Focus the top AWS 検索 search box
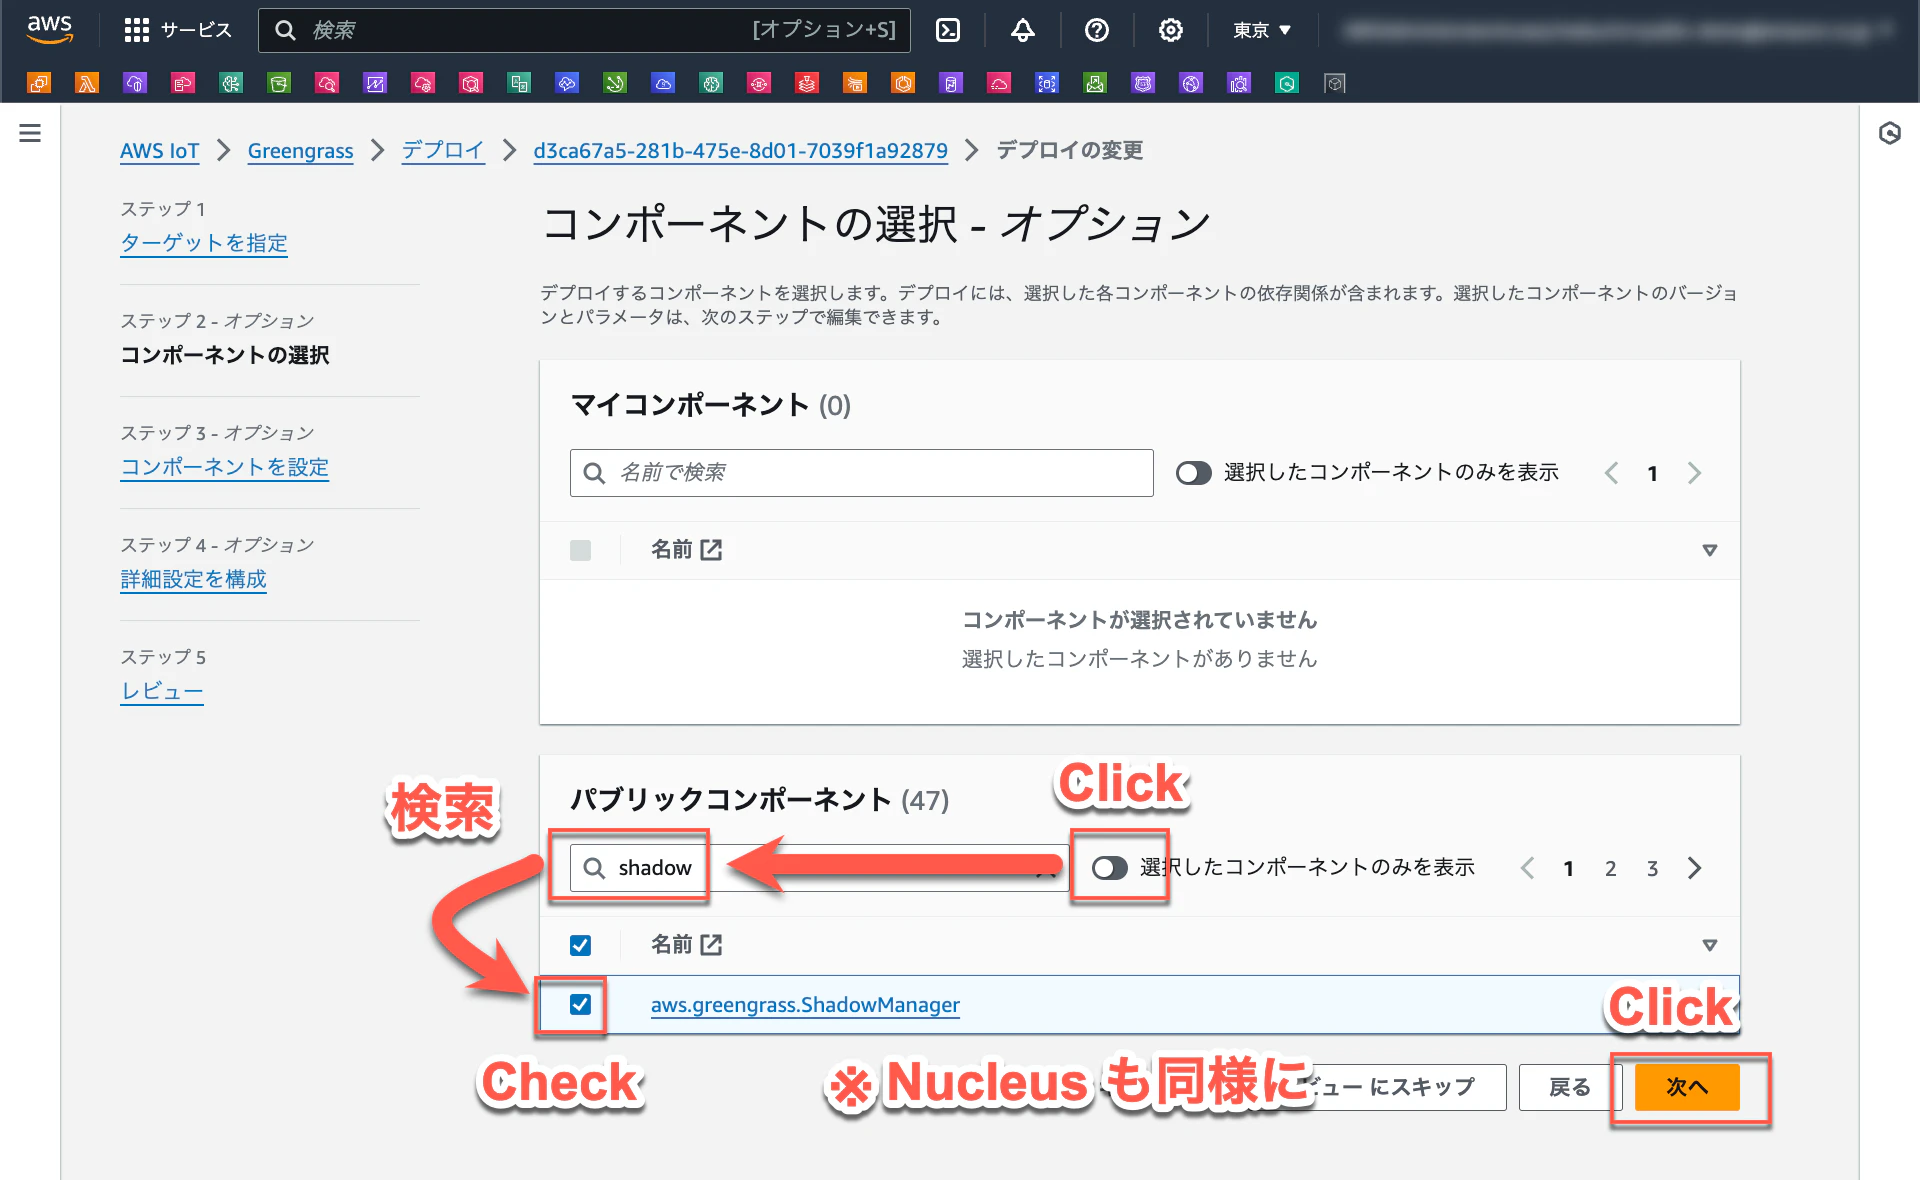The width and height of the screenshot is (1920, 1180). [584, 30]
